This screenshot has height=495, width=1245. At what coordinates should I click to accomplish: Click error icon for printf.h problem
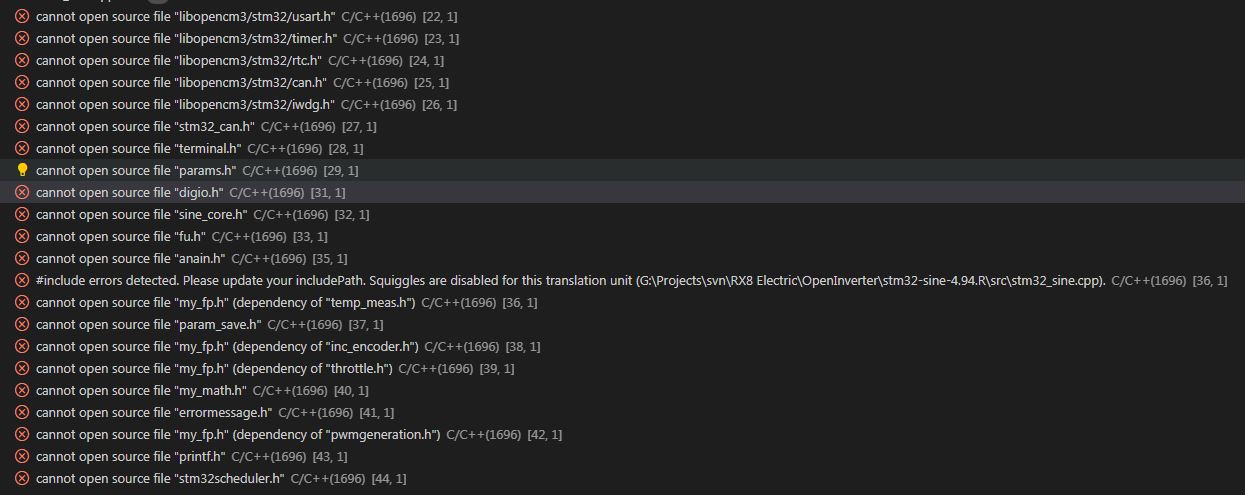[x=22, y=456]
